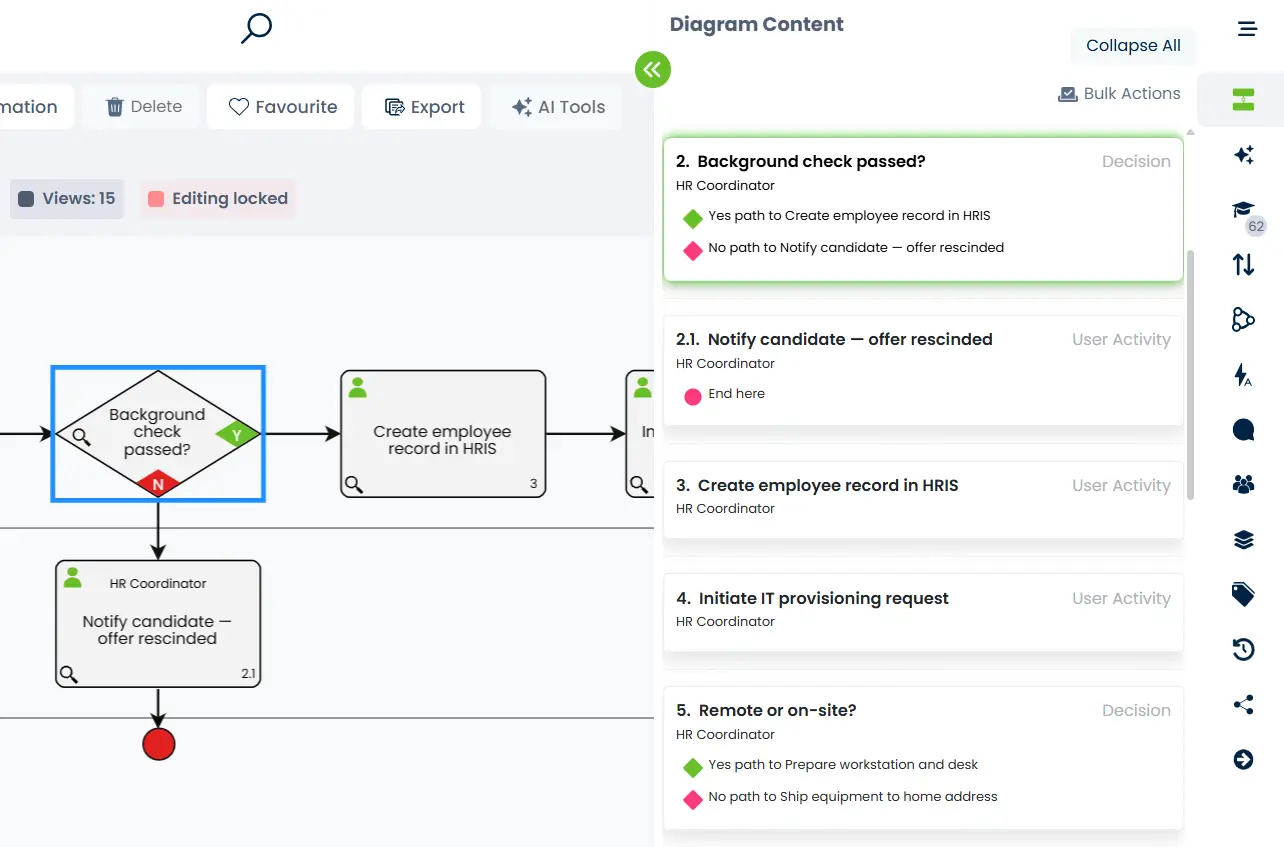The image size is (1284, 847).
Task: Open the users group sidebar icon
Action: coord(1243,485)
